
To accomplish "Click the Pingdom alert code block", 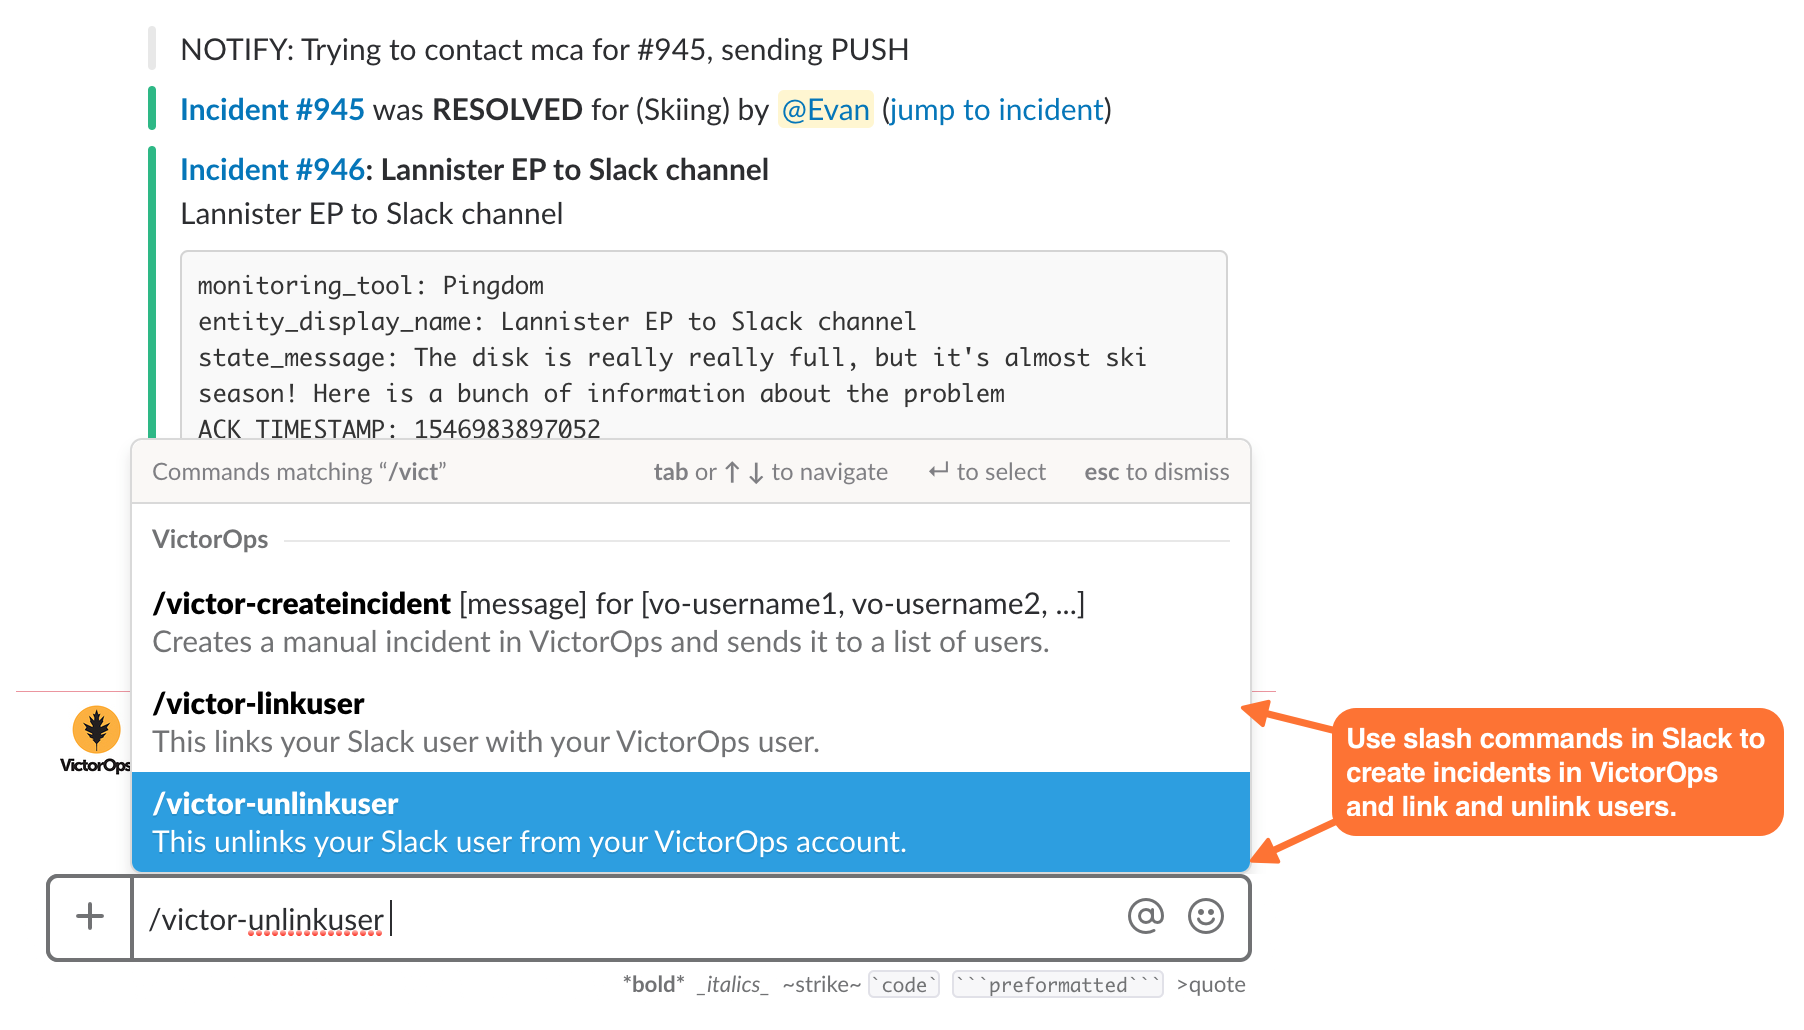I will point(703,345).
